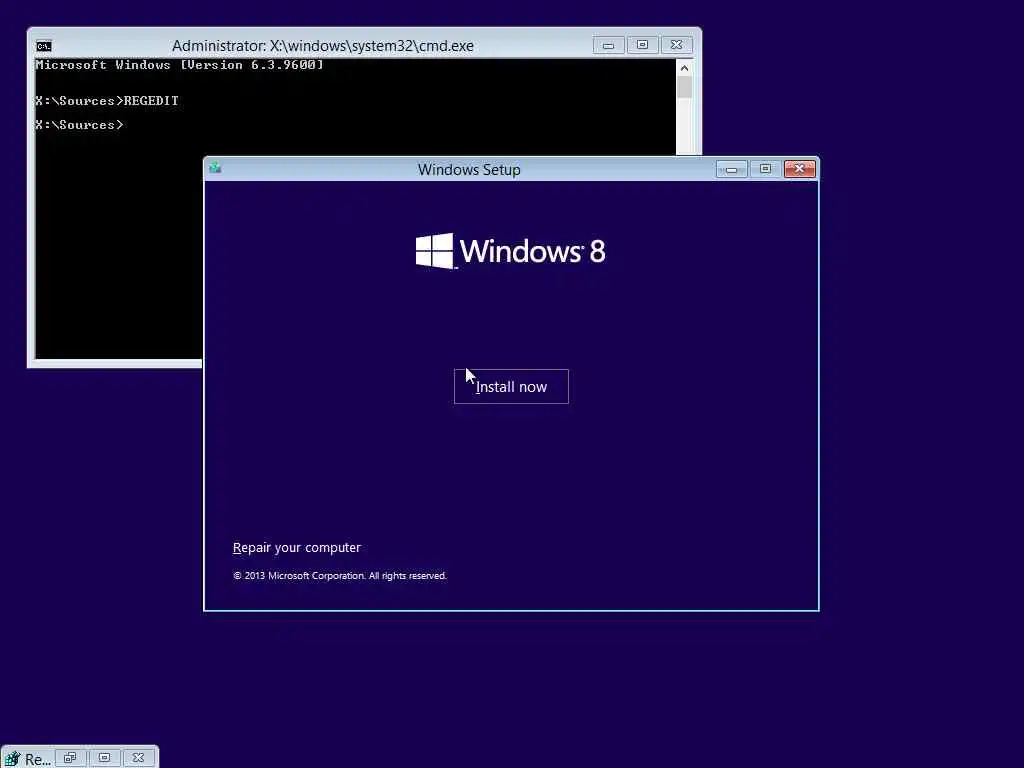1024x768 pixels.
Task: Click the Windows Setup title bar icon
Action: point(215,168)
